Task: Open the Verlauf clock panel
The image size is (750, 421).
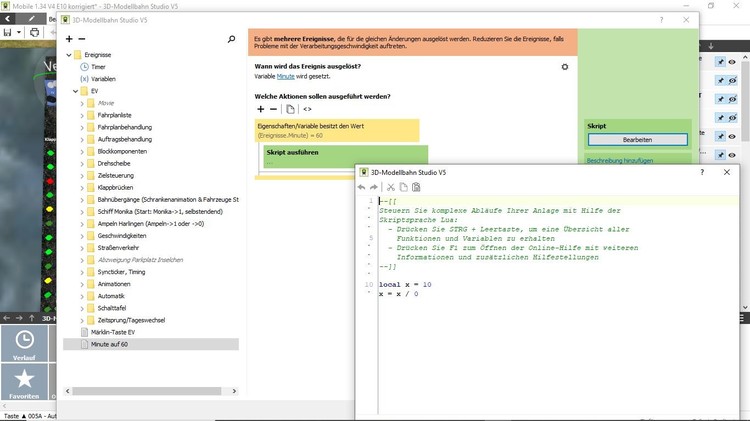Action: (24, 343)
